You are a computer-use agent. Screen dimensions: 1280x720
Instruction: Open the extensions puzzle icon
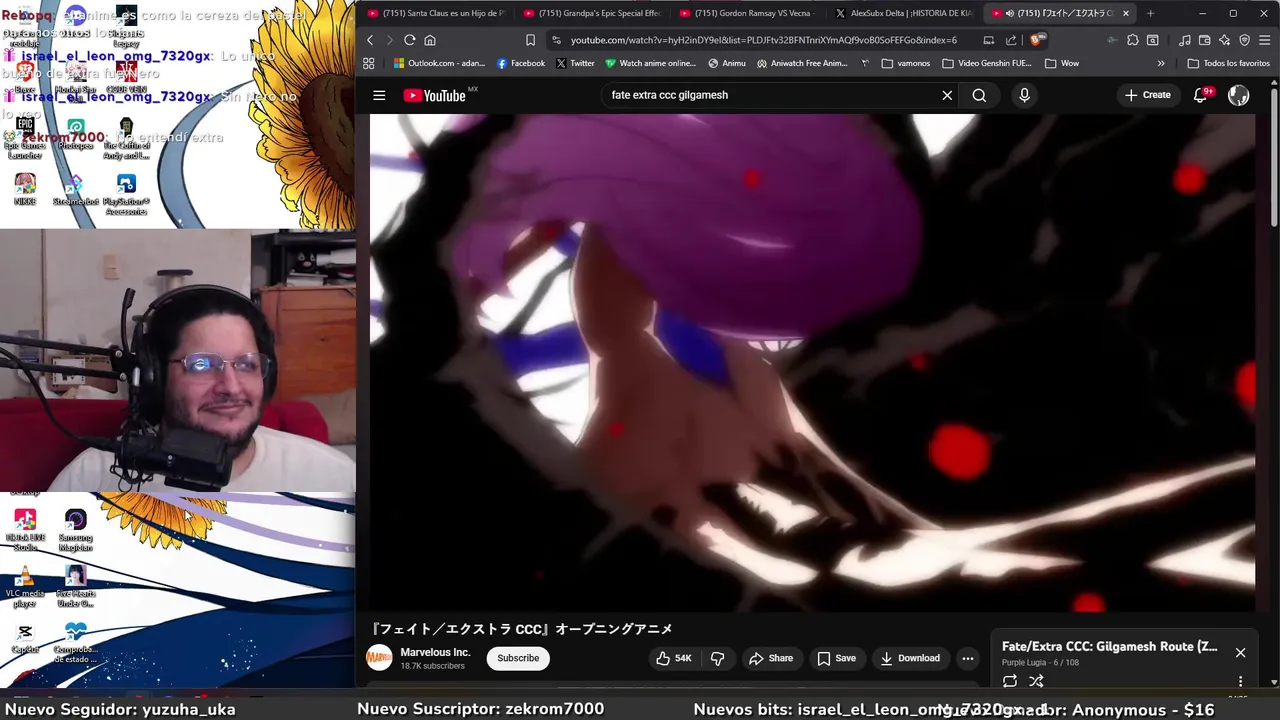(x=1132, y=40)
